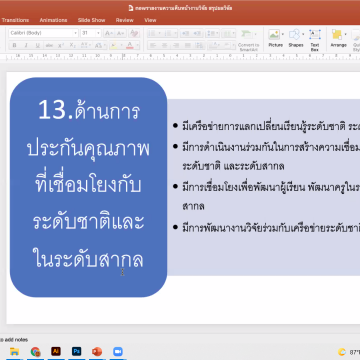Open the font color dropdown arrow
The height and width of the screenshot is (360, 360).
point(137,45)
